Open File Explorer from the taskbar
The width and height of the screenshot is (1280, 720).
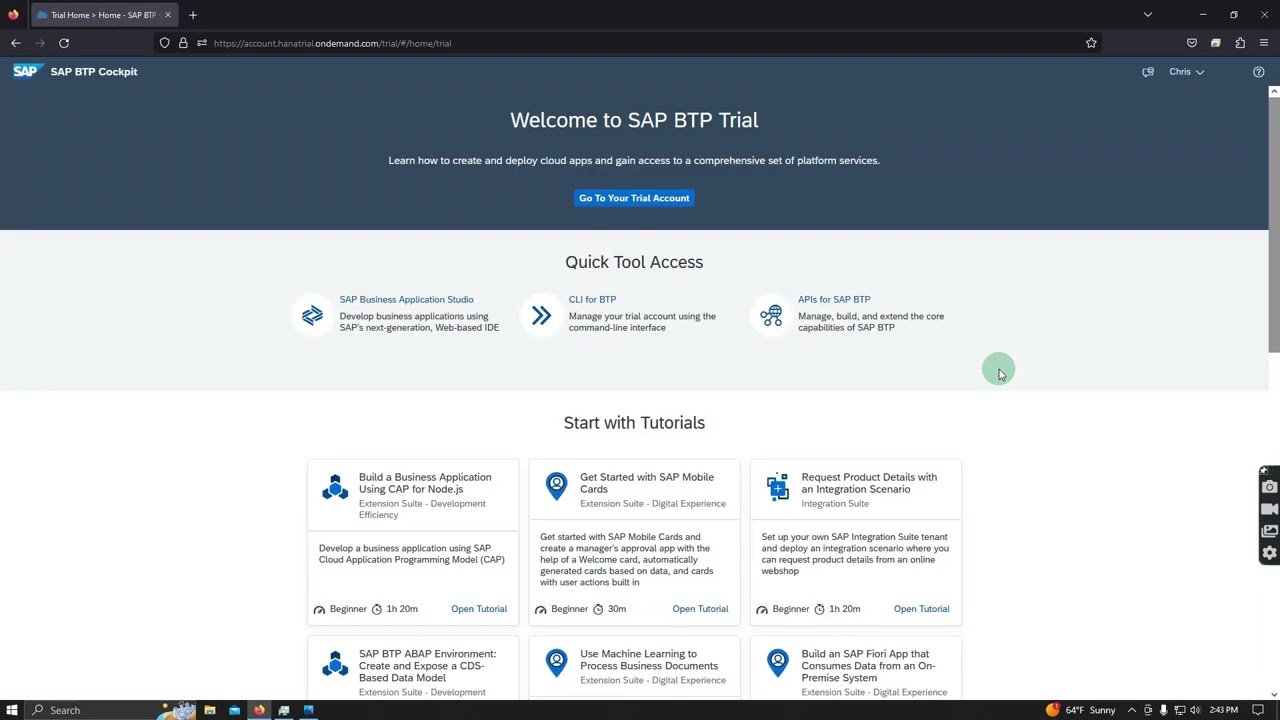click(210, 710)
